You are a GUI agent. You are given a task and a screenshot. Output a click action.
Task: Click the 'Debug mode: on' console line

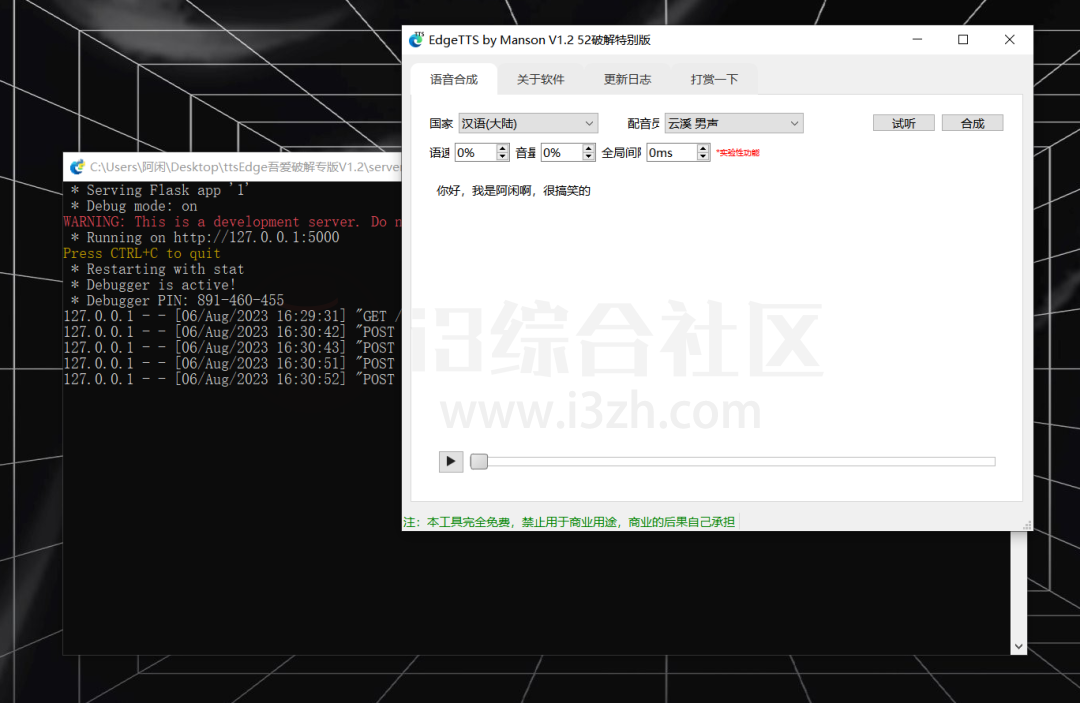(134, 206)
